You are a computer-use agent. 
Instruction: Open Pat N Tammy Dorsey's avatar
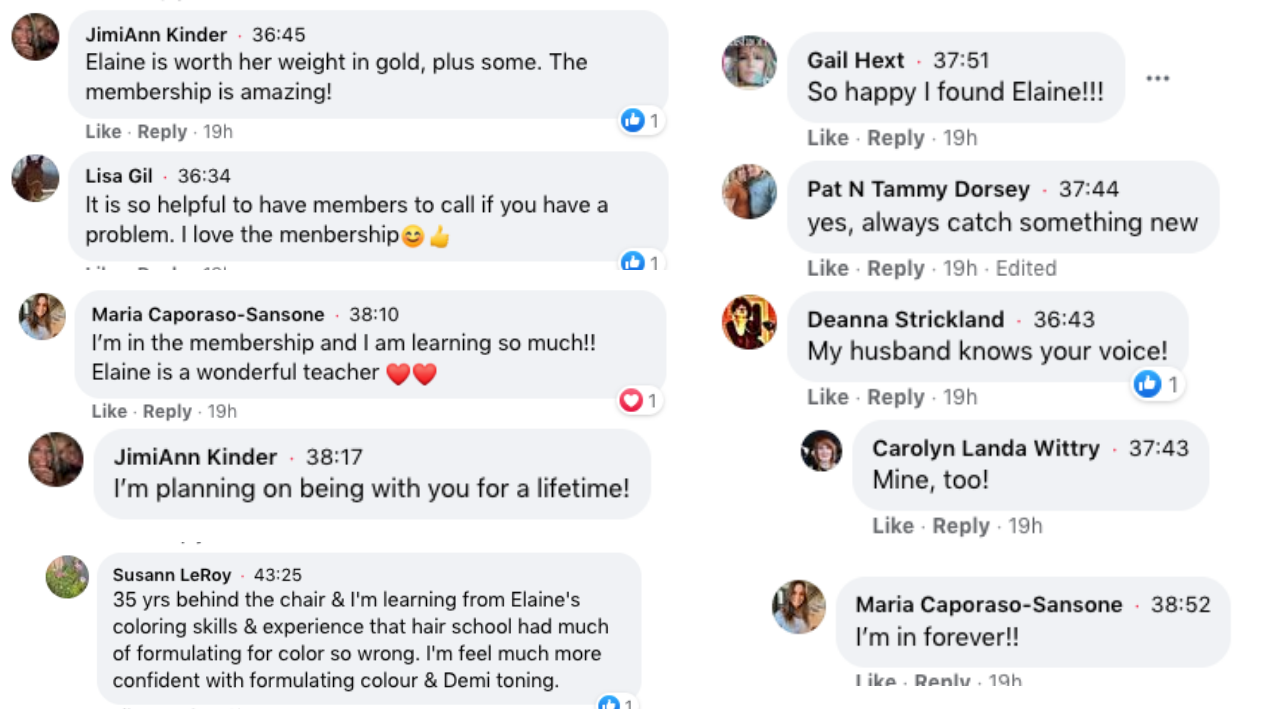[749, 191]
